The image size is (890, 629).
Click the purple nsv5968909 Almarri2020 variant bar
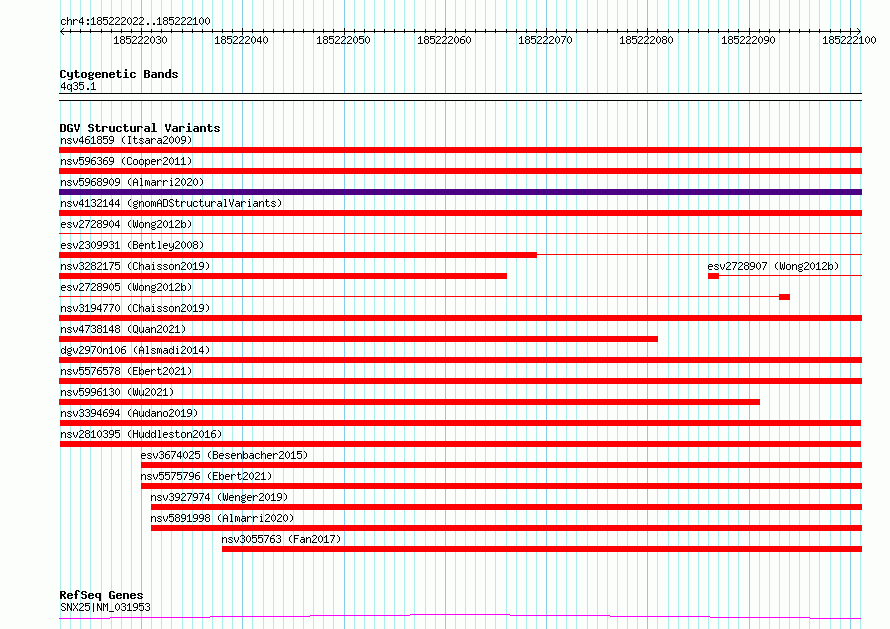point(460,192)
